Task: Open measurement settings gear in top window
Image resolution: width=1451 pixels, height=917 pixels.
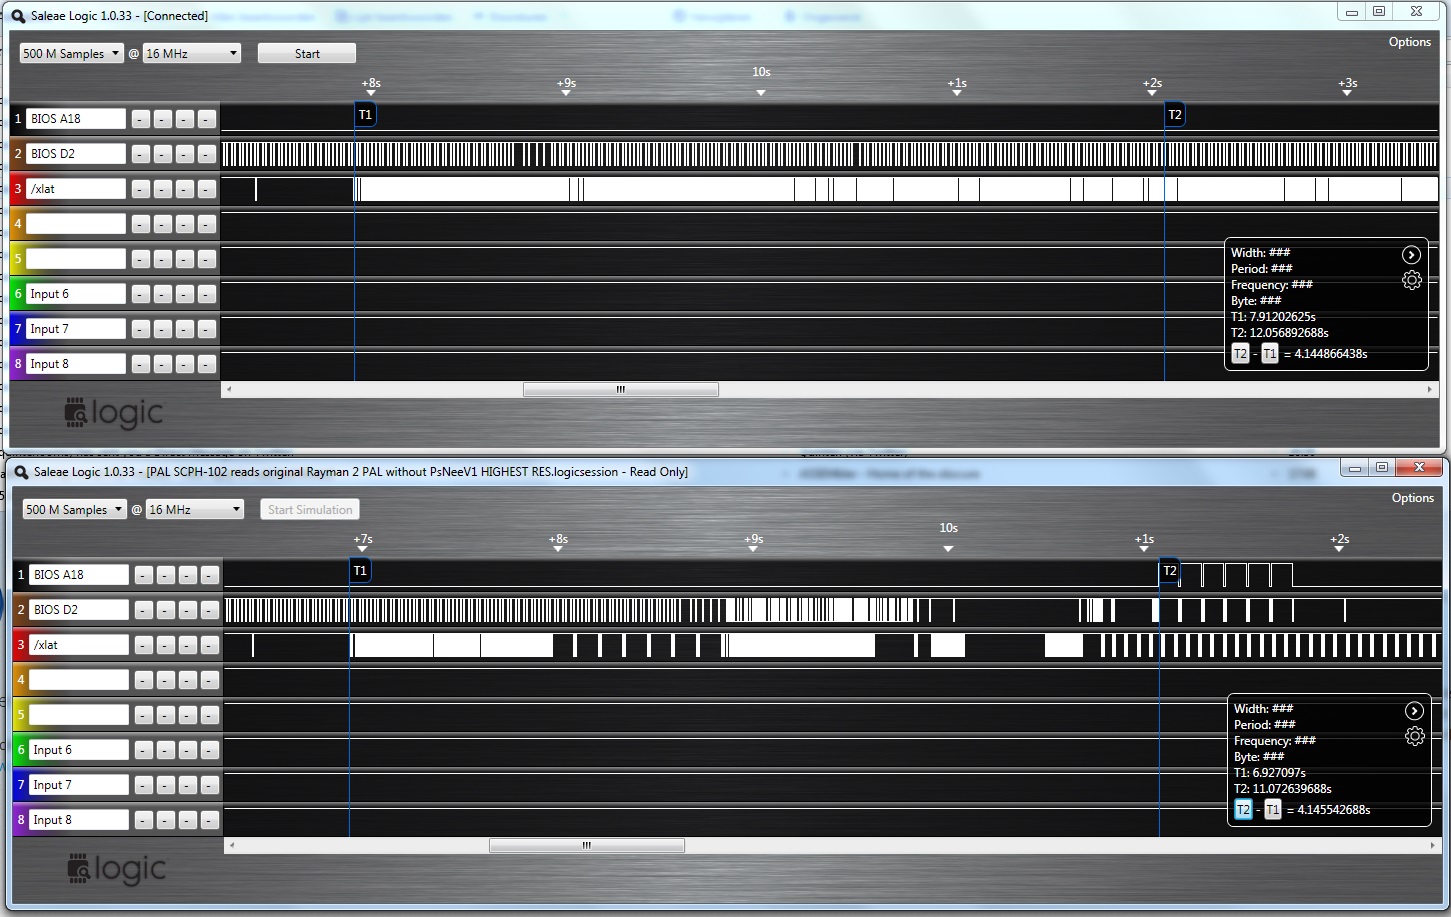Action: tap(1411, 281)
